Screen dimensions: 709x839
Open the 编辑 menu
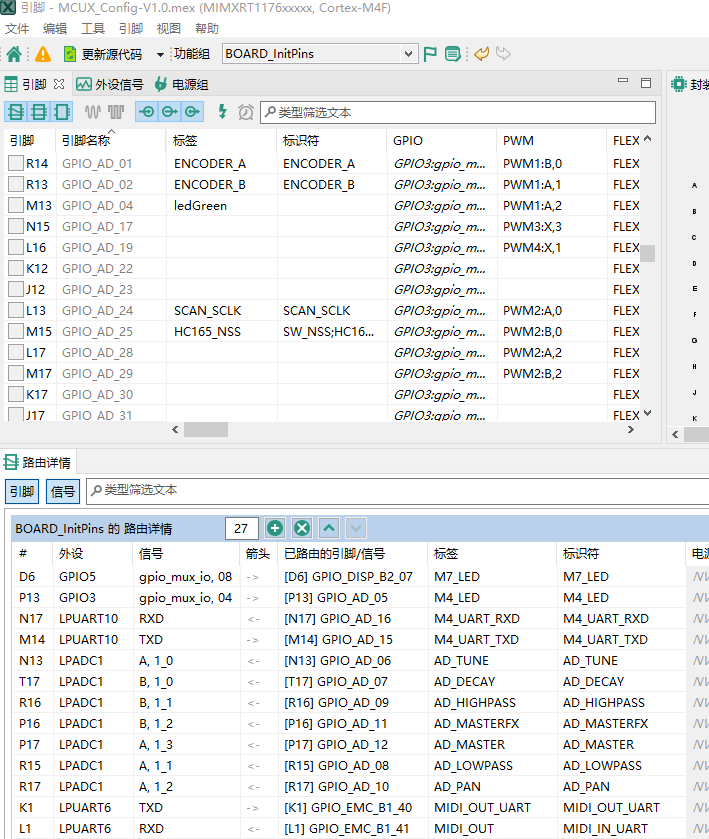pyautogui.click(x=55, y=28)
